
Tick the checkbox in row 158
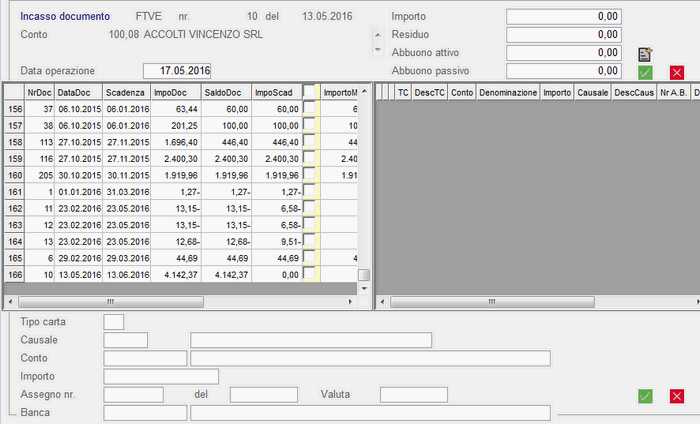[x=309, y=141]
